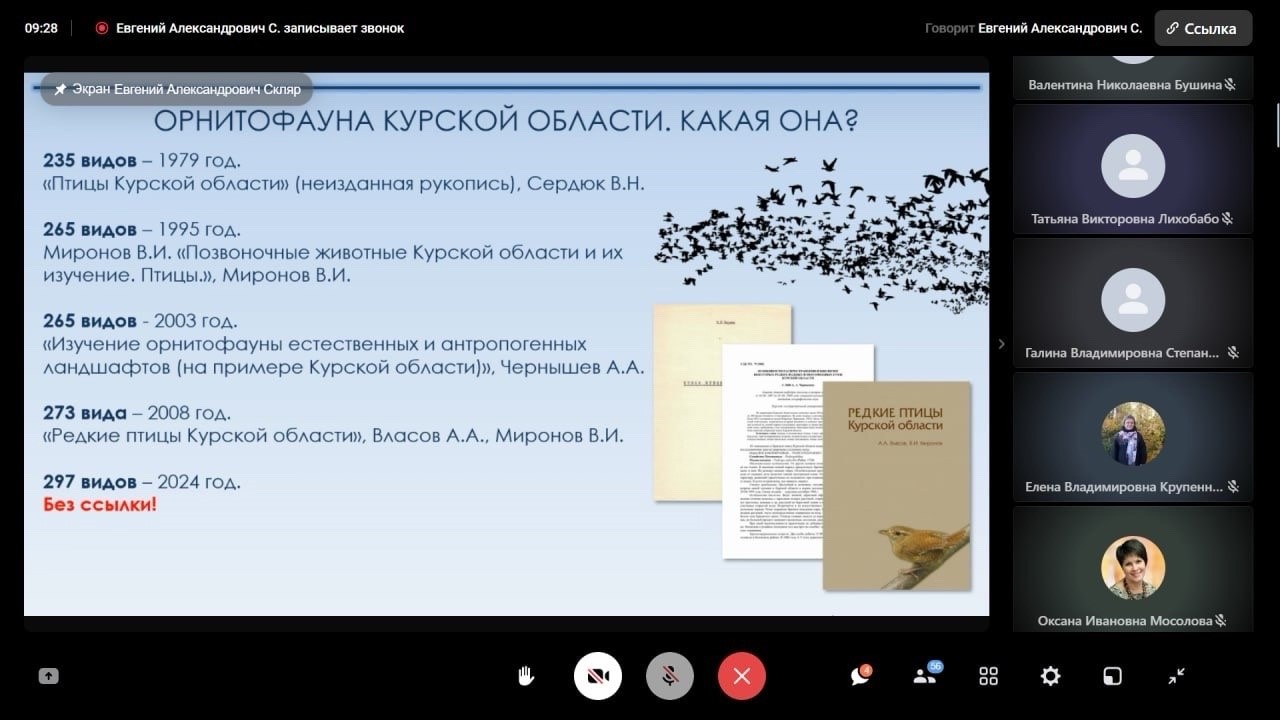1280x720 pixels.
Task: Click the red recording indicator icon
Action: [x=101, y=28]
